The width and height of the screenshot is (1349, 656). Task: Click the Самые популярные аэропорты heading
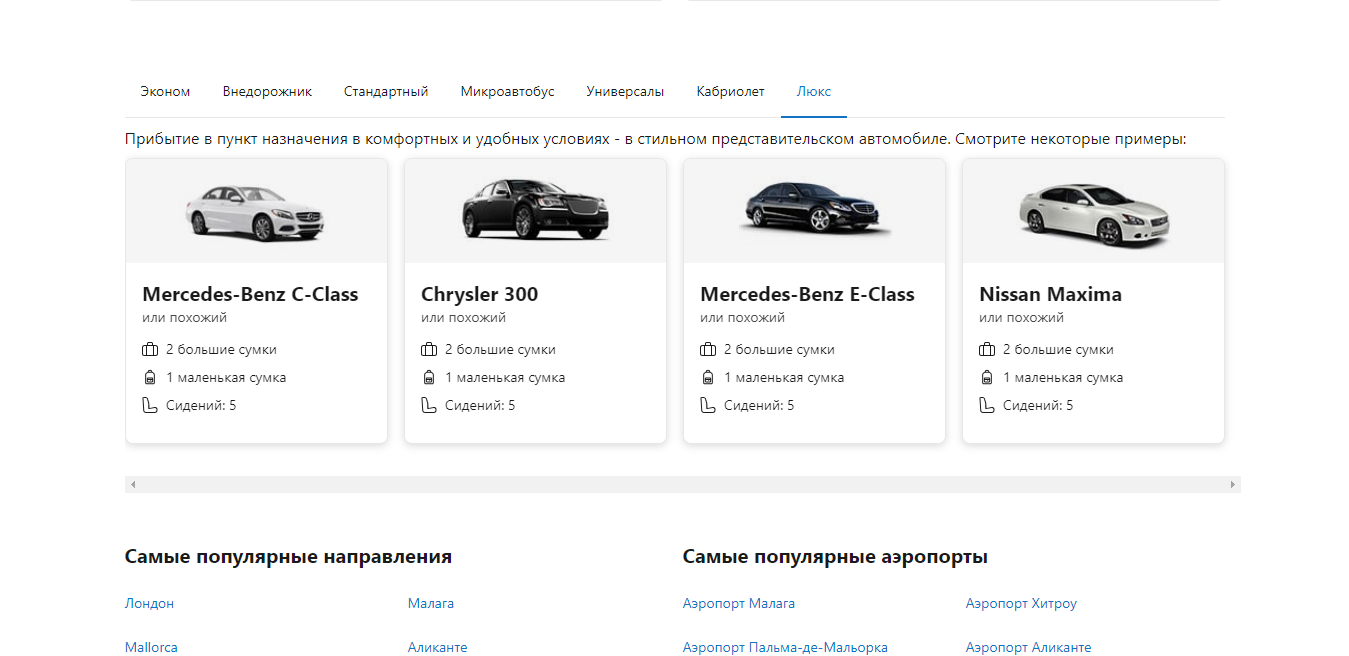tap(835, 557)
